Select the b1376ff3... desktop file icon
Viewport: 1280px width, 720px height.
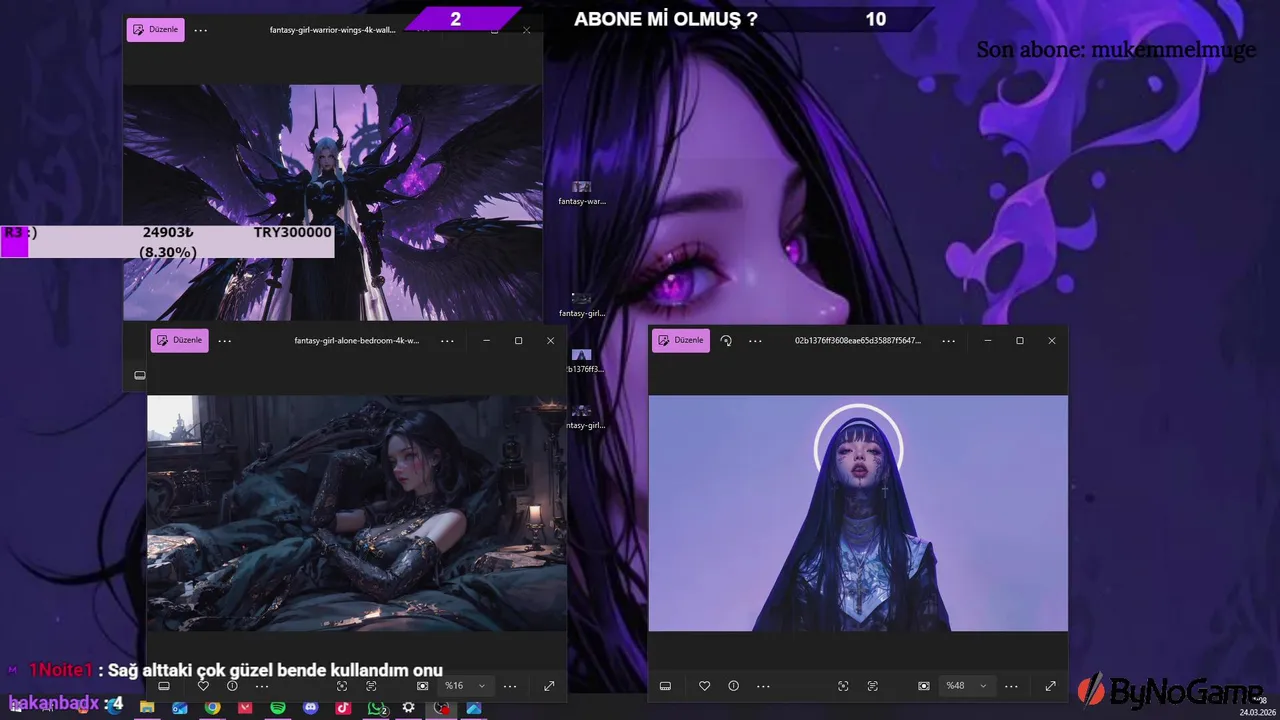coord(583,361)
